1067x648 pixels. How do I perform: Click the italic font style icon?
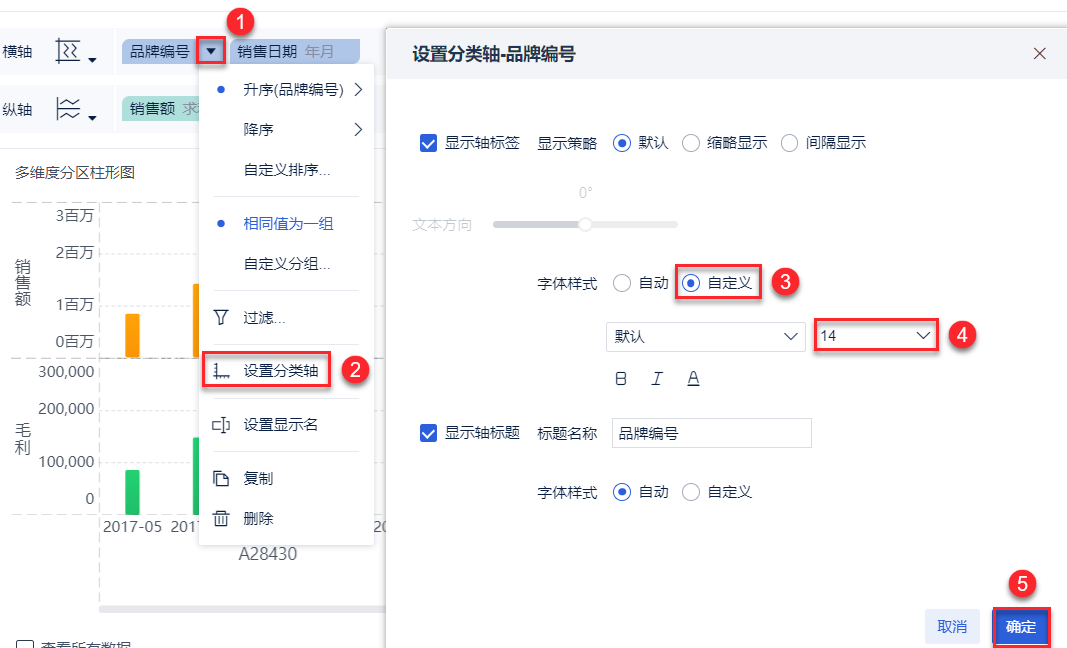(x=657, y=378)
